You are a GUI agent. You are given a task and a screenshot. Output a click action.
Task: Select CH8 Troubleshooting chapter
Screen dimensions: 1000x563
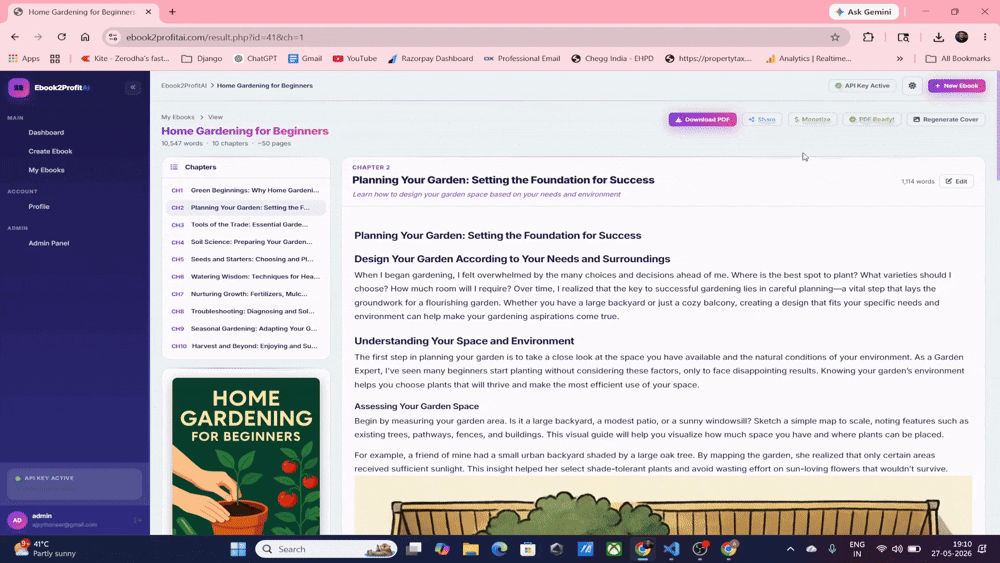tap(246, 311)
